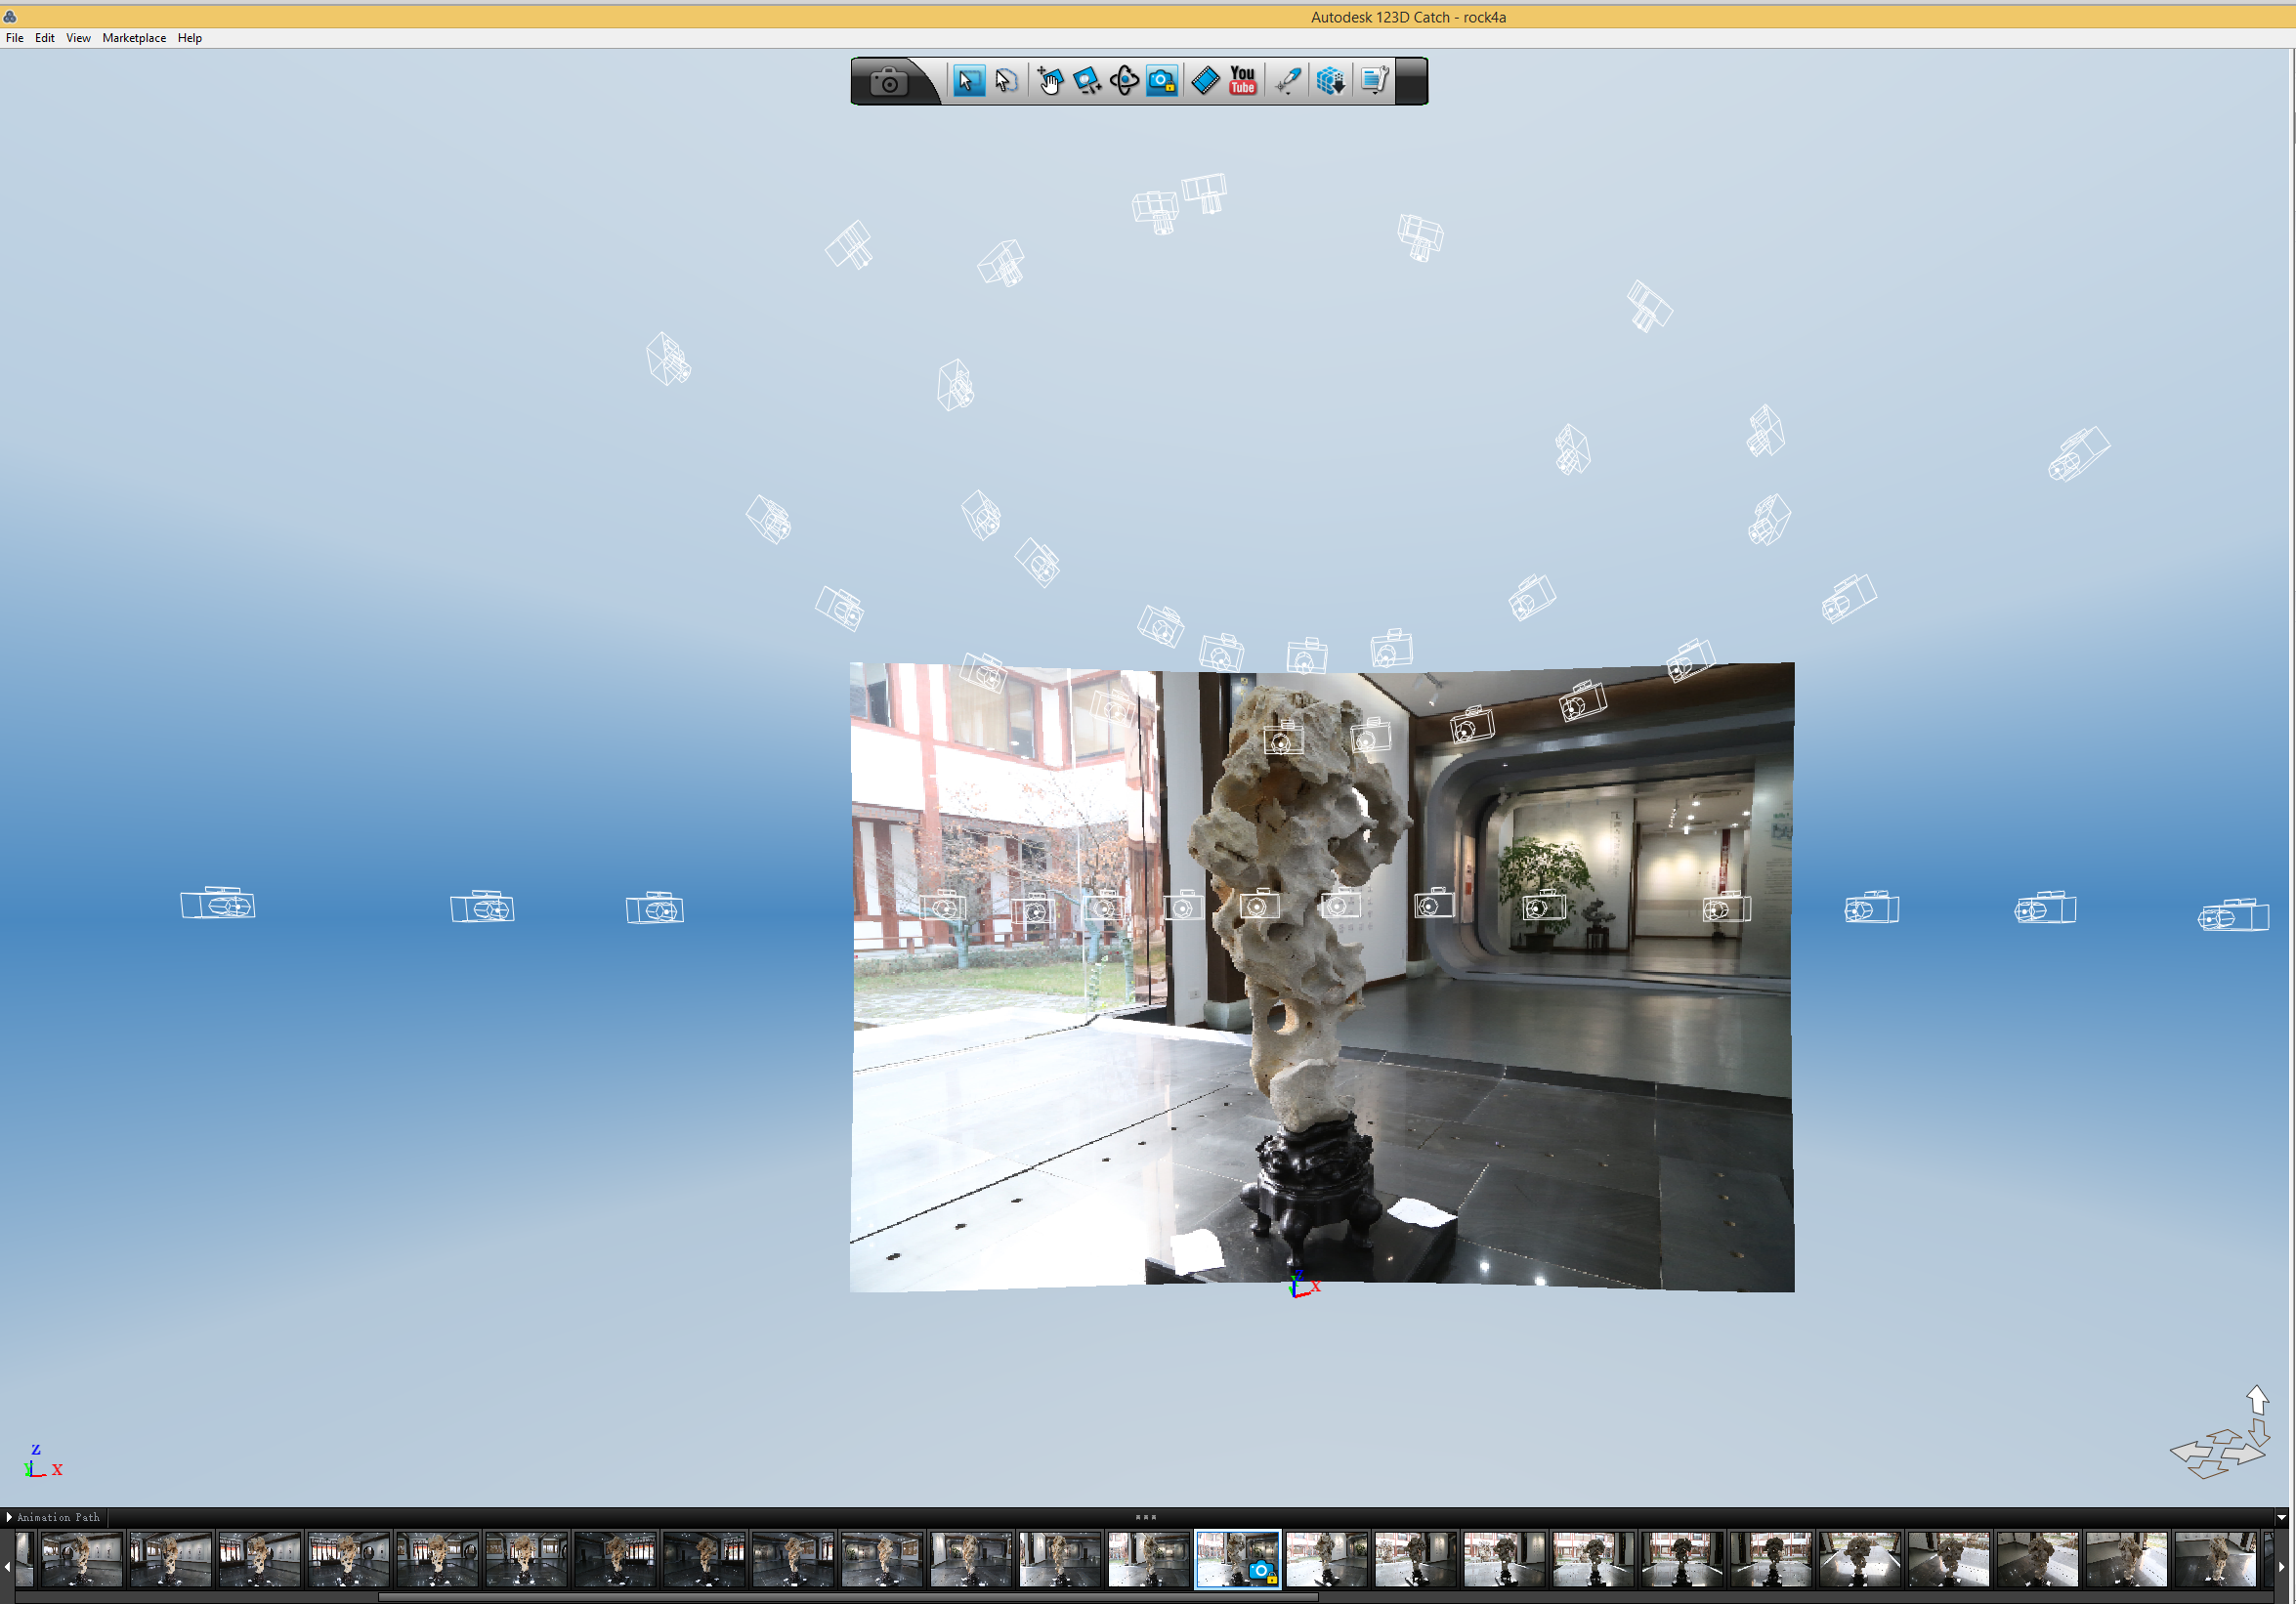
Task: Click the blue mesh cube download icon
Action: (1330, 81)
